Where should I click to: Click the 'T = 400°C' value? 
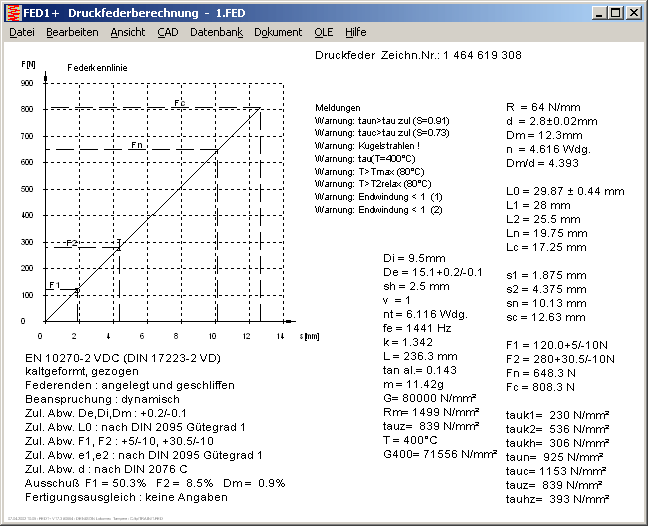pos(410,440)
